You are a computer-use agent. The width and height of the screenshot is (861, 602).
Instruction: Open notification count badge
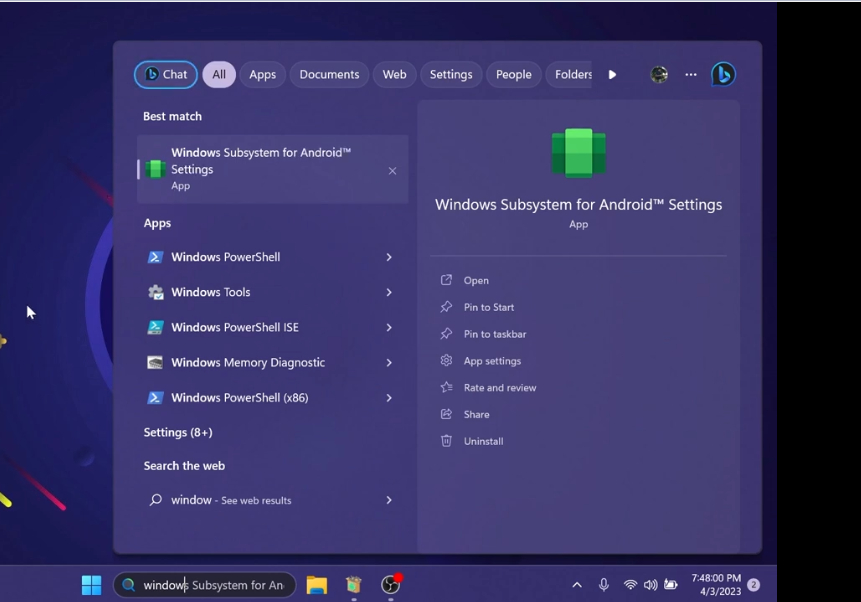(x=753, y=585)
